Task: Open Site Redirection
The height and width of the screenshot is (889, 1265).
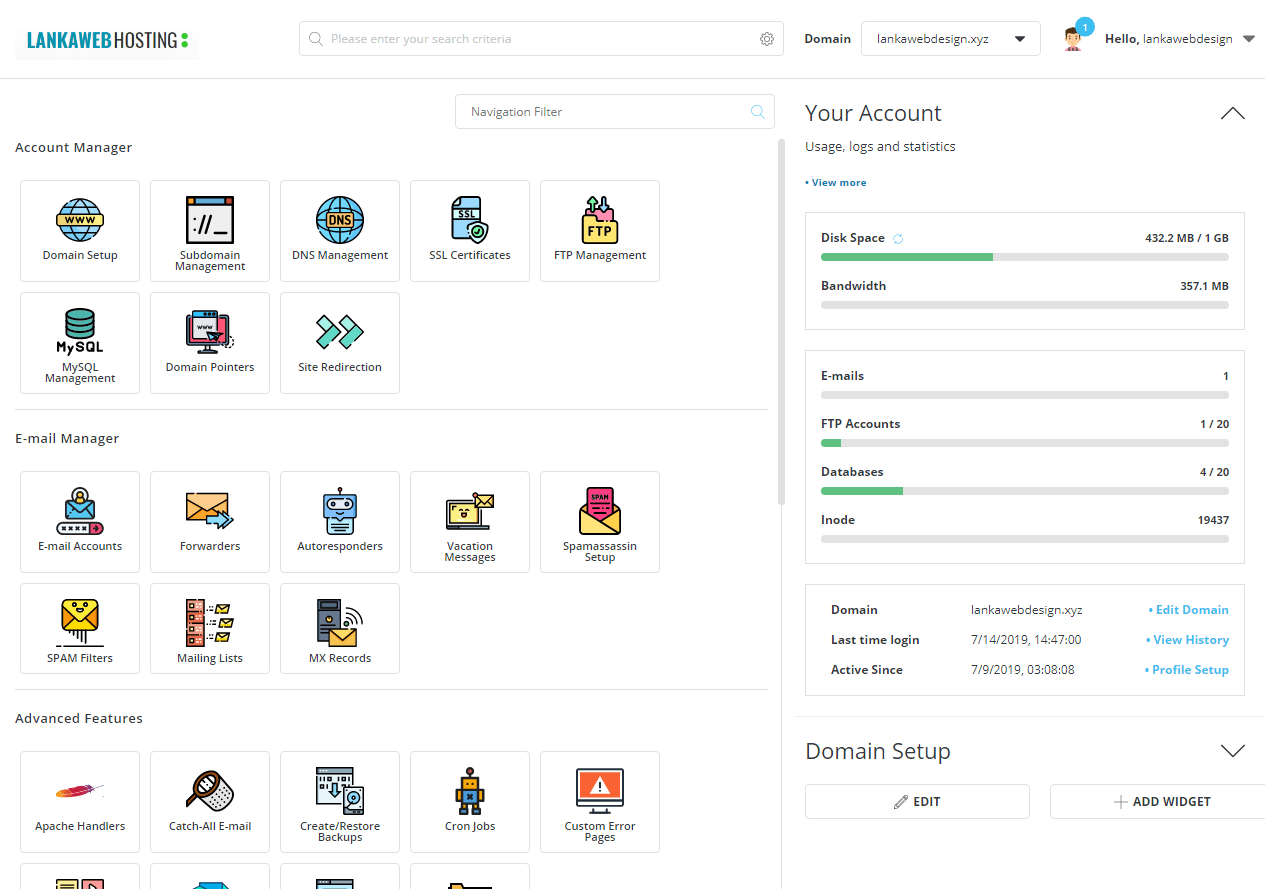Action: tap(340, 343)
